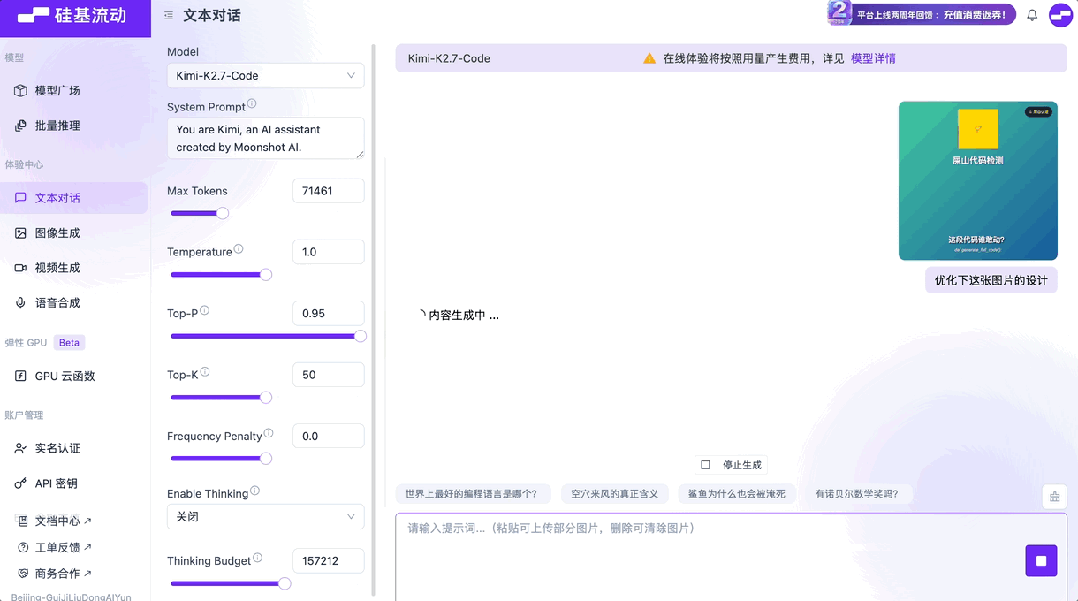Show Top-K info tooltip icon
Viewport: 1078px width, 601px height.
(x=205, y=372)
